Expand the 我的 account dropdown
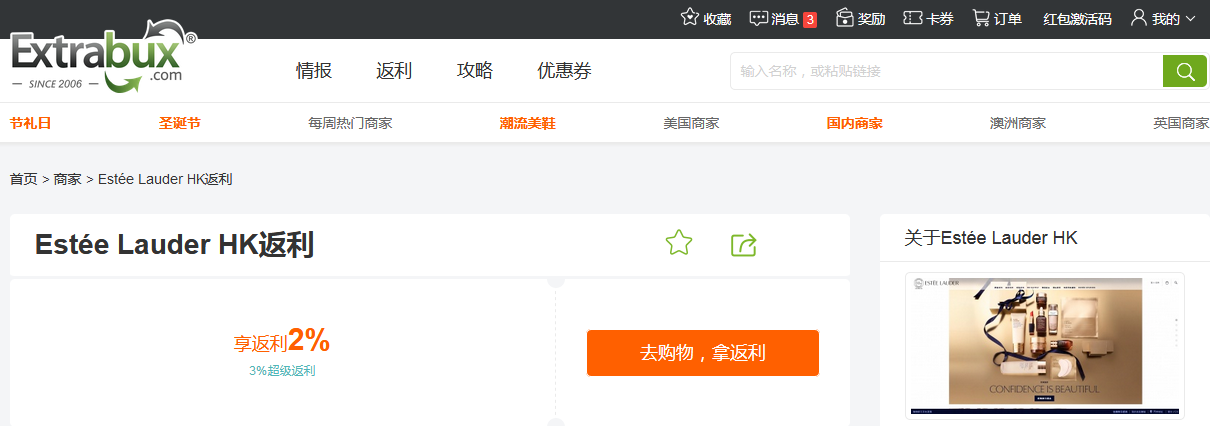The image size is (1210, 426). click(1163, 18)
